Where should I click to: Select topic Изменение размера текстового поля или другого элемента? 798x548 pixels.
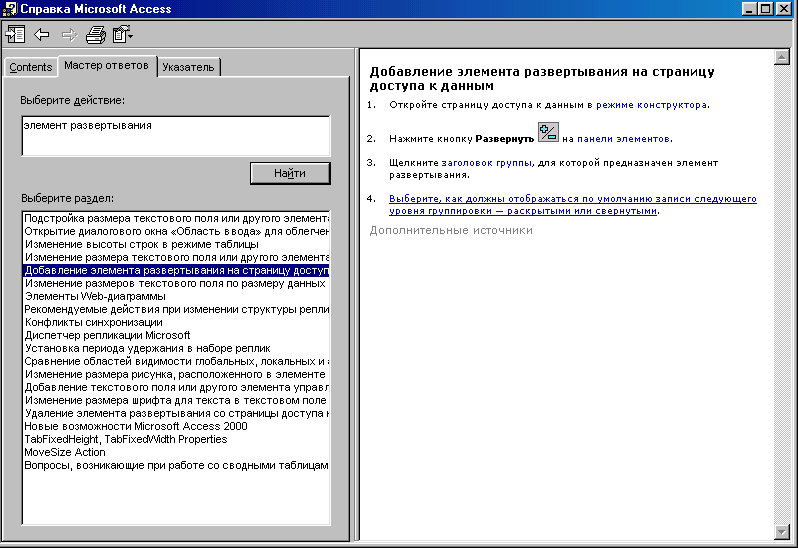click(x=176, y=257)
